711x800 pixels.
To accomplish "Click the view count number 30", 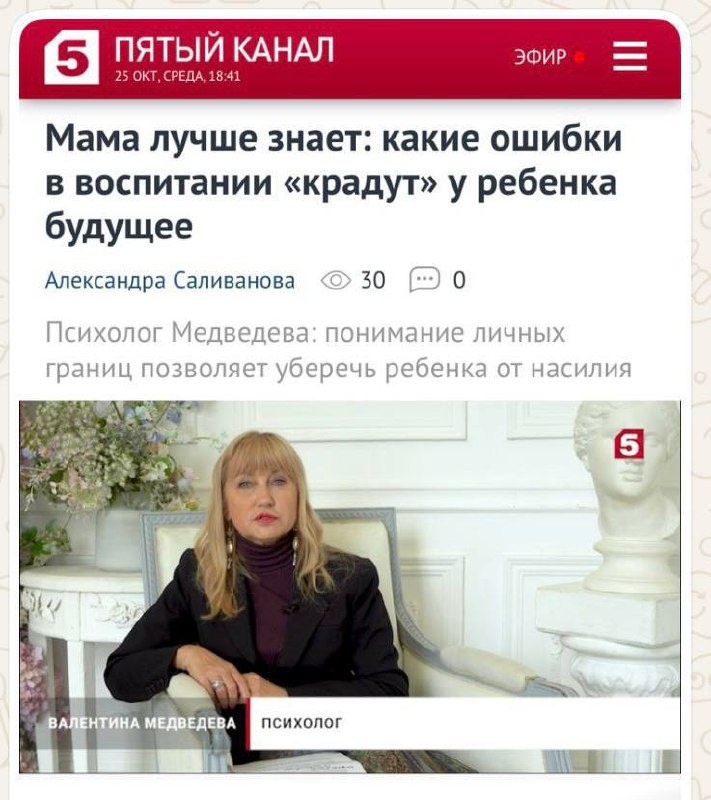I will coord(373,281).
